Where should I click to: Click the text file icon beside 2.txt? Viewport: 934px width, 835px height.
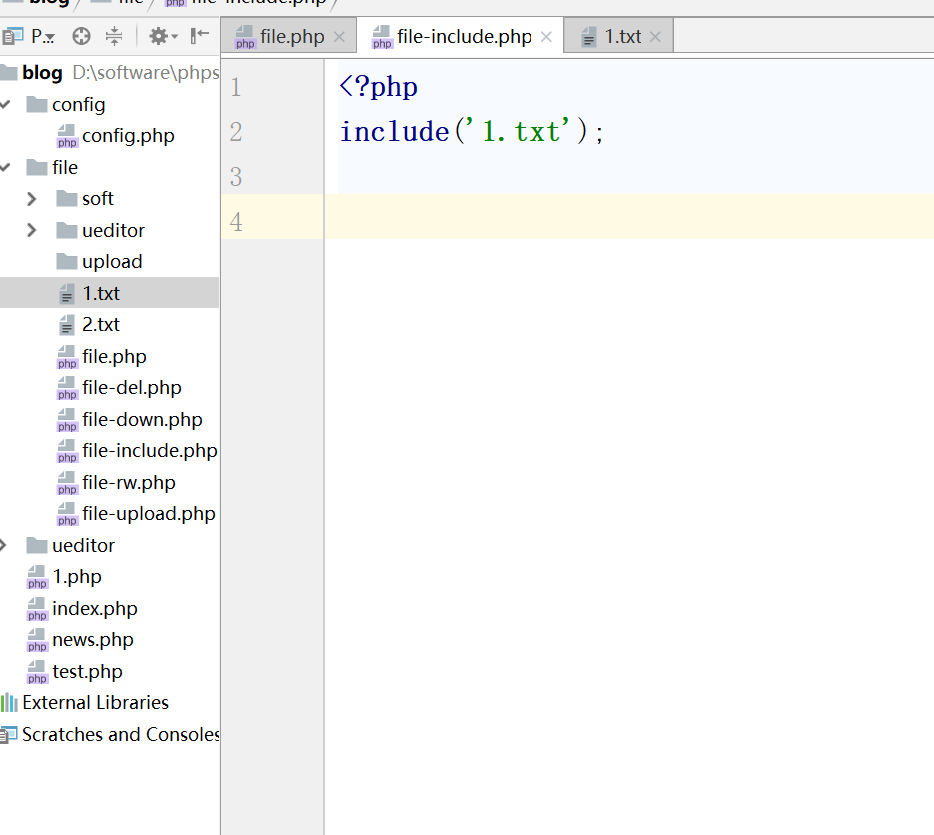click(67, 325)
